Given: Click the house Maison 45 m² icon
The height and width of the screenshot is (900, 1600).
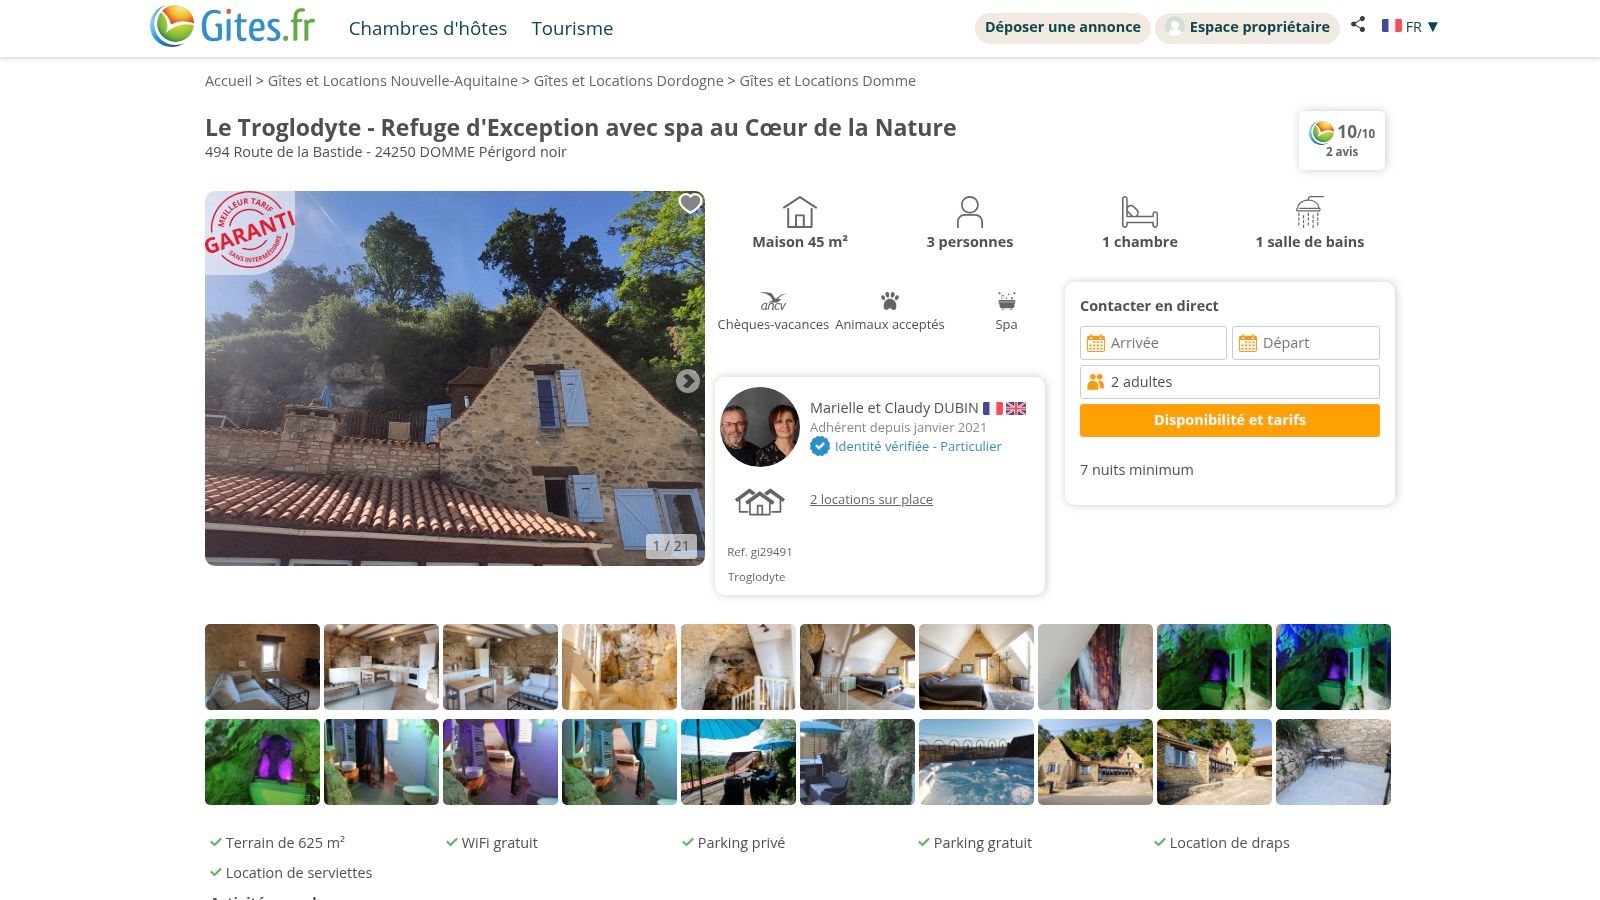Looking at the screenshot, I should (800, 212).
